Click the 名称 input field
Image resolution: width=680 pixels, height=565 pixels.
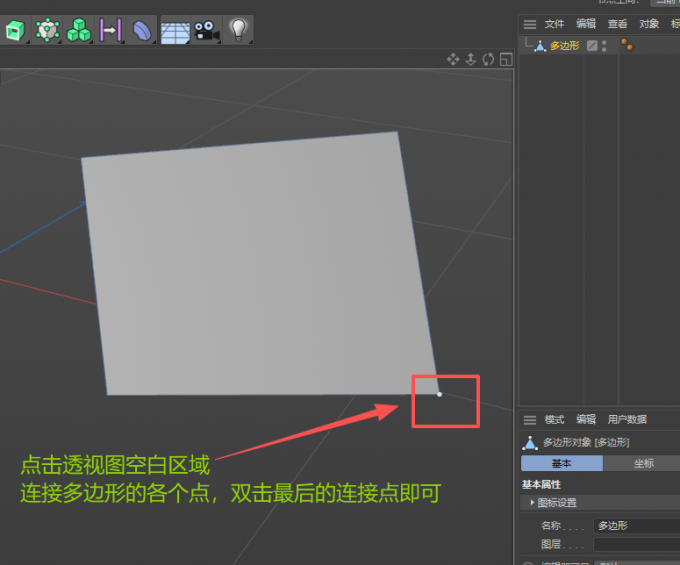636,525
